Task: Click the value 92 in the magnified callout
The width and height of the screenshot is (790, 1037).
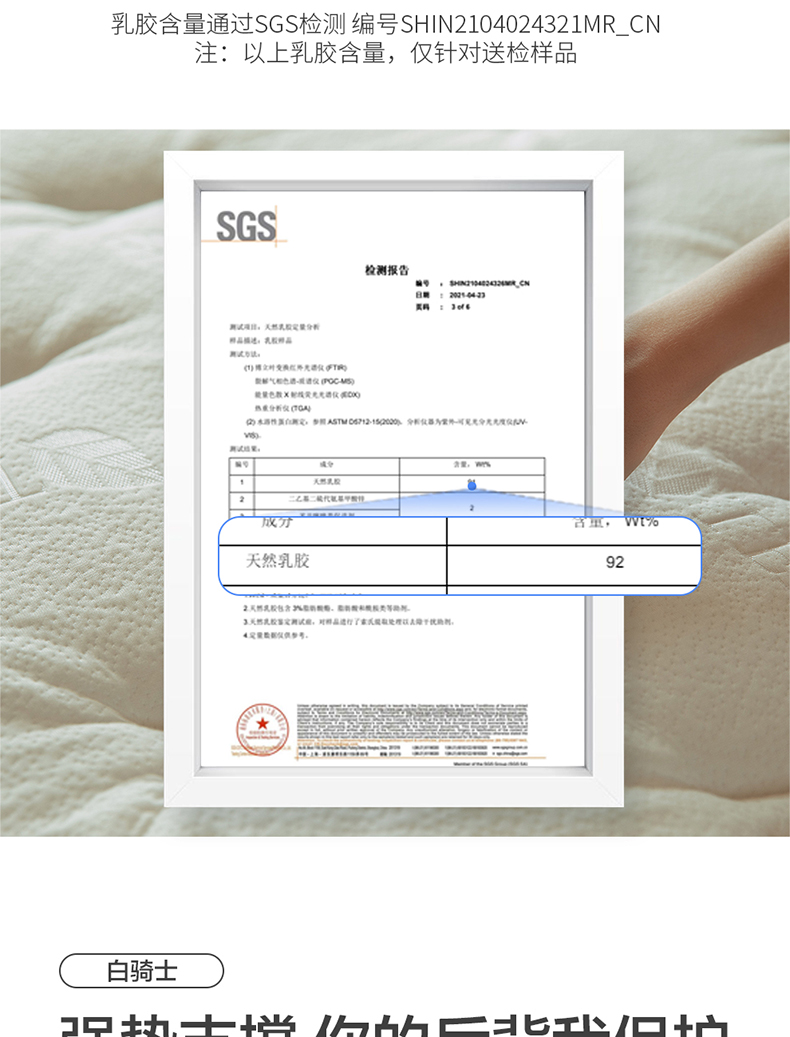Action: [614, 562]
